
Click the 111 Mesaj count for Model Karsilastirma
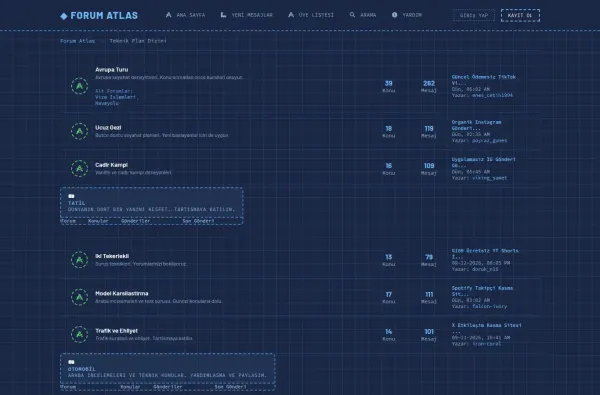click(429, 294)
